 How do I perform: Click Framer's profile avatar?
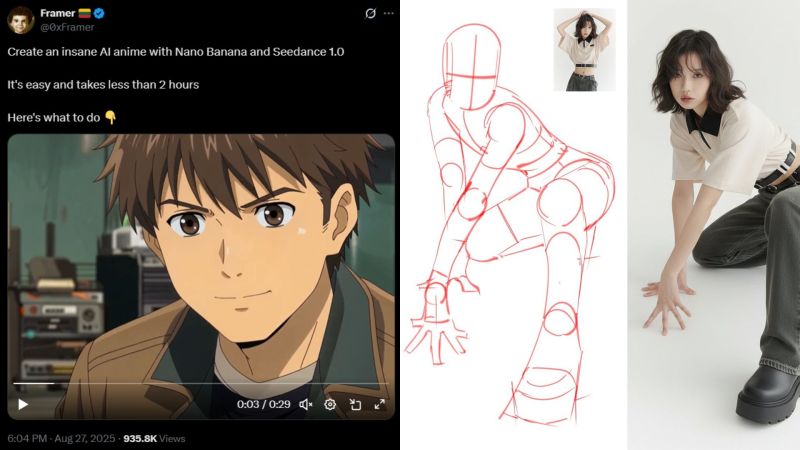pos(21,19)
